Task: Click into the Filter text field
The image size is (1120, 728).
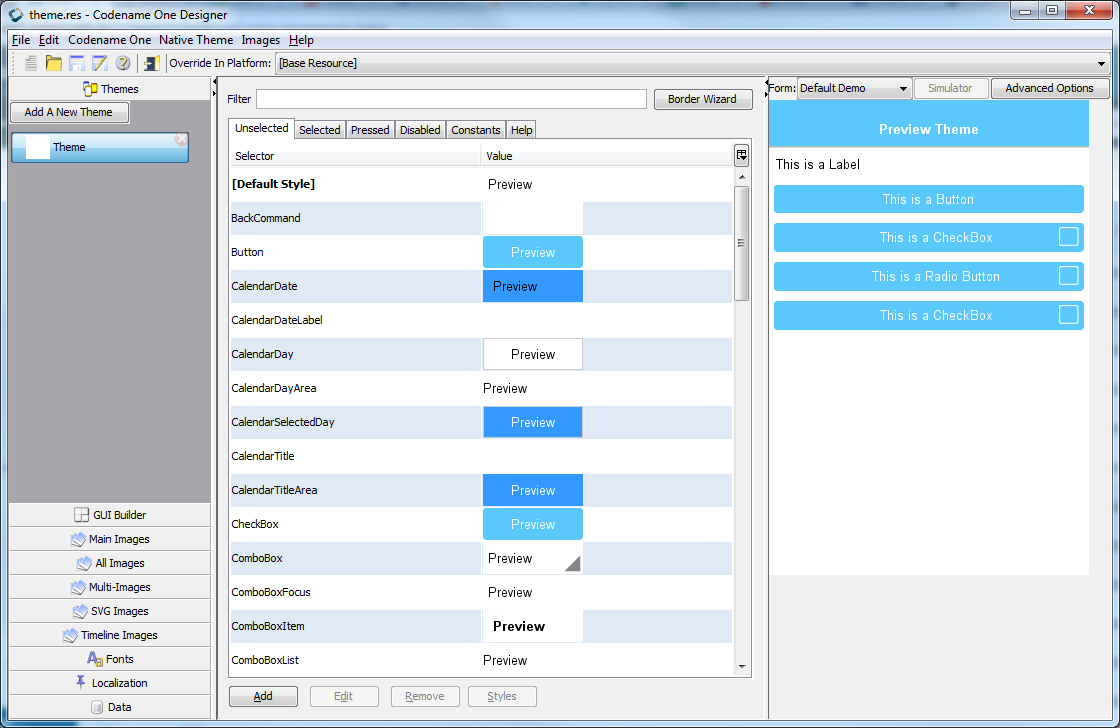Action: (x=451, y=99)
